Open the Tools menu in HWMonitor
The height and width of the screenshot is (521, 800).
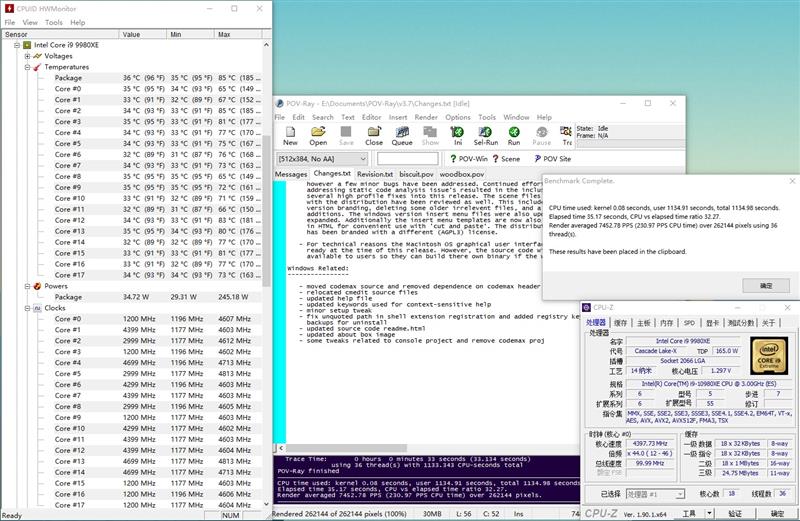click(x=54, y=22)
